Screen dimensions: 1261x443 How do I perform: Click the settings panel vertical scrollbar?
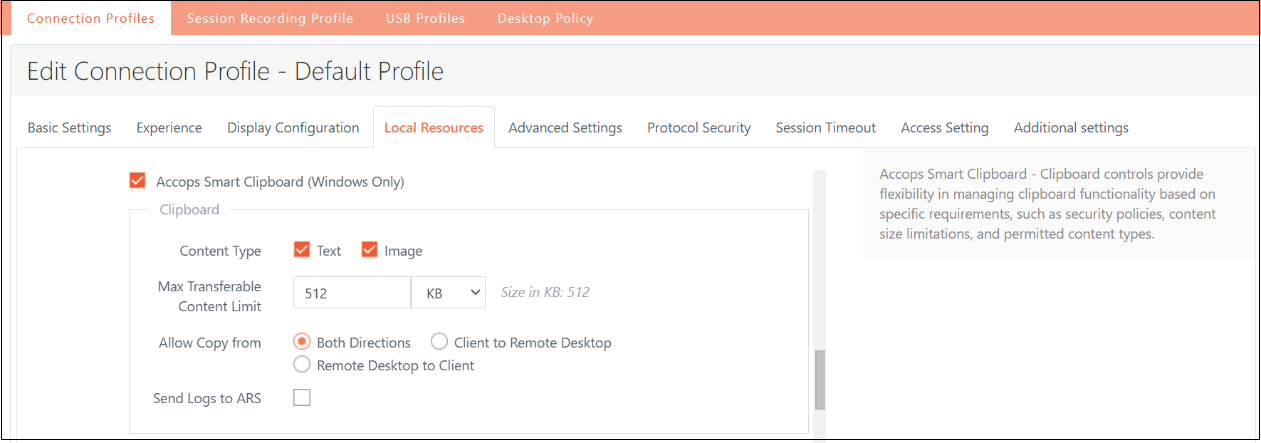coord(820,380)
